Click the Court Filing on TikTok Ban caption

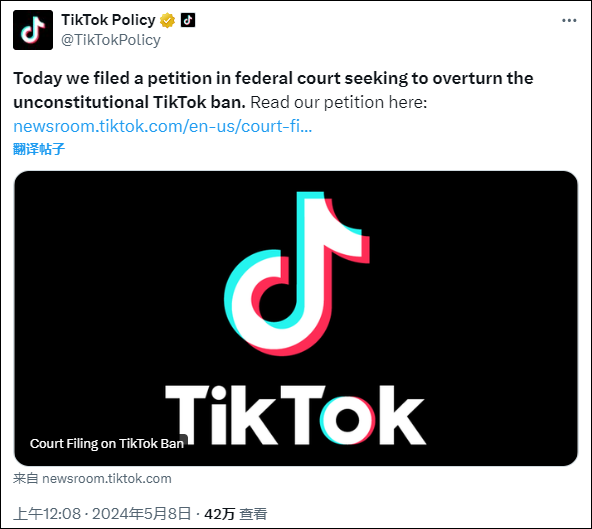(107, 443)
